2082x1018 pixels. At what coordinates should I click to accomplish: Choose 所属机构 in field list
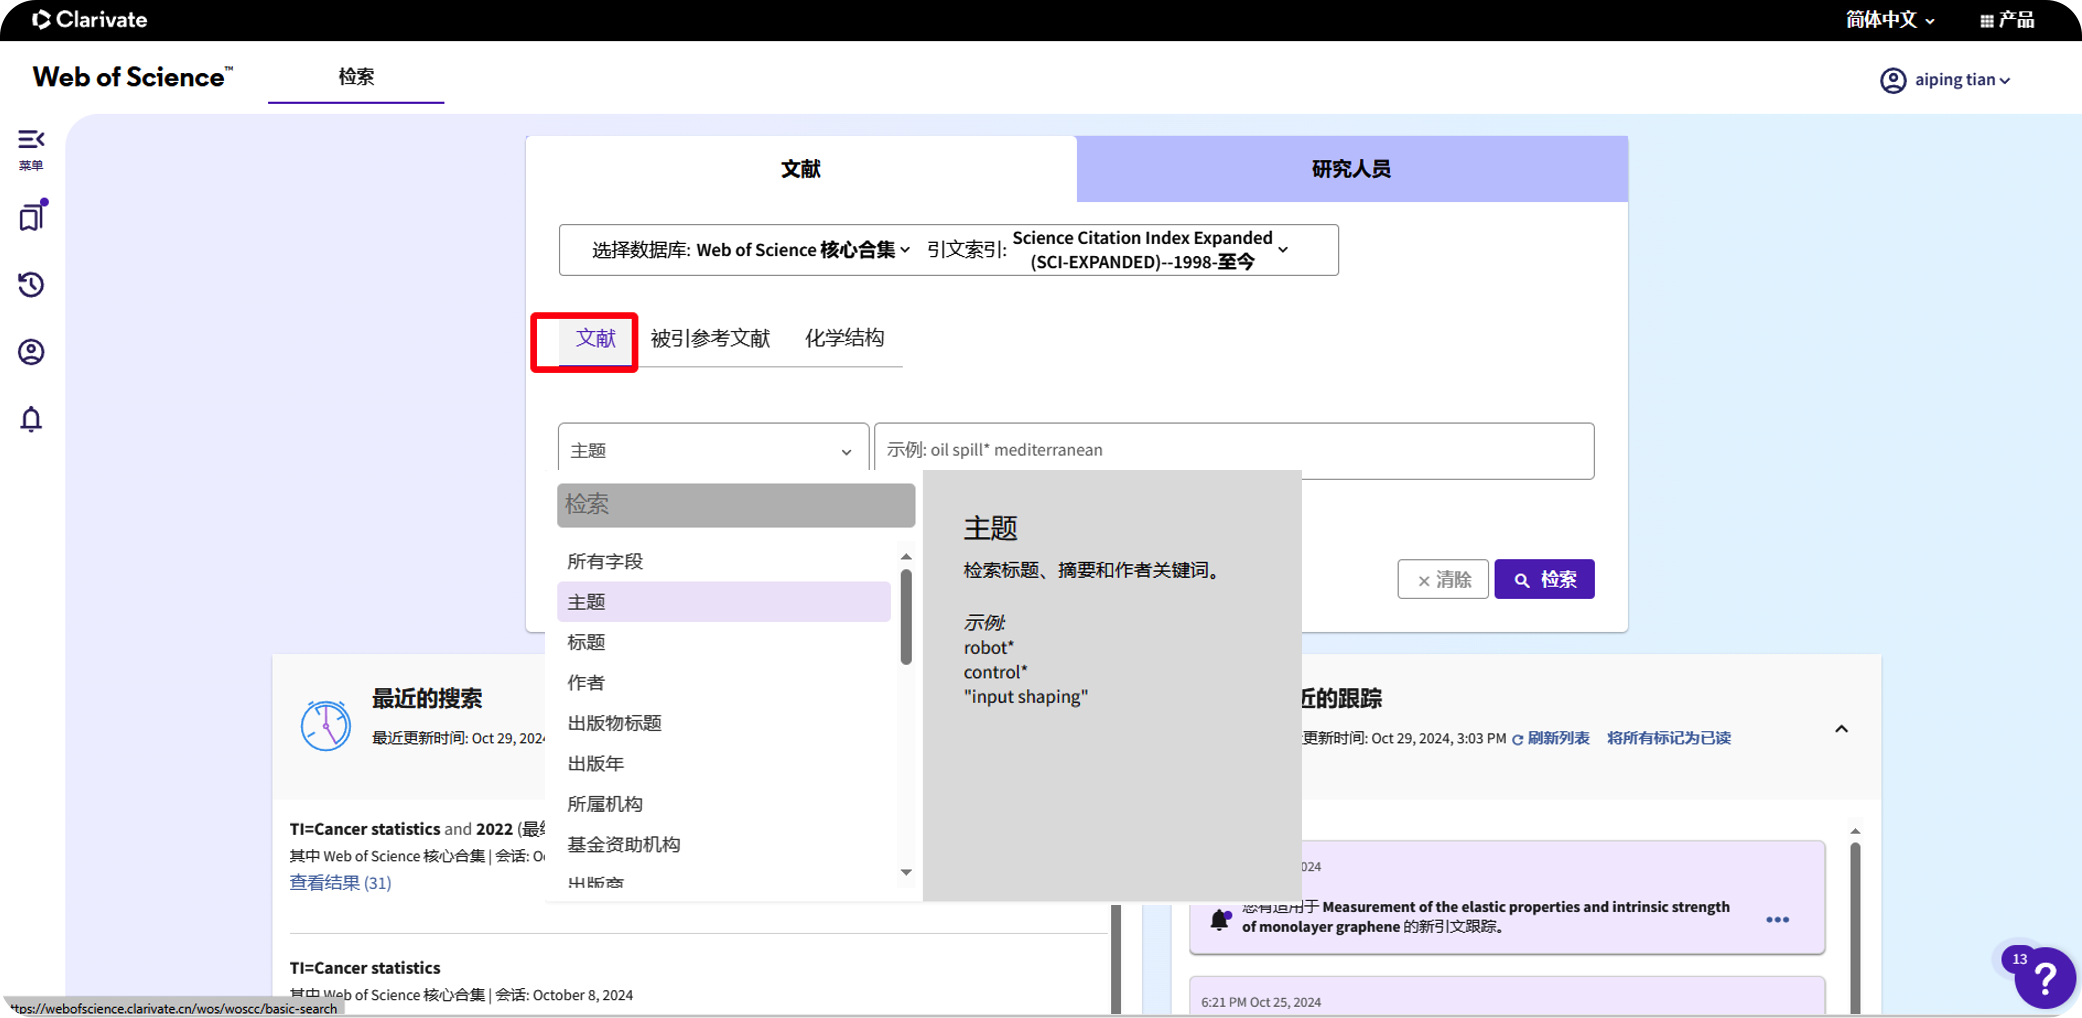[724, 804]
